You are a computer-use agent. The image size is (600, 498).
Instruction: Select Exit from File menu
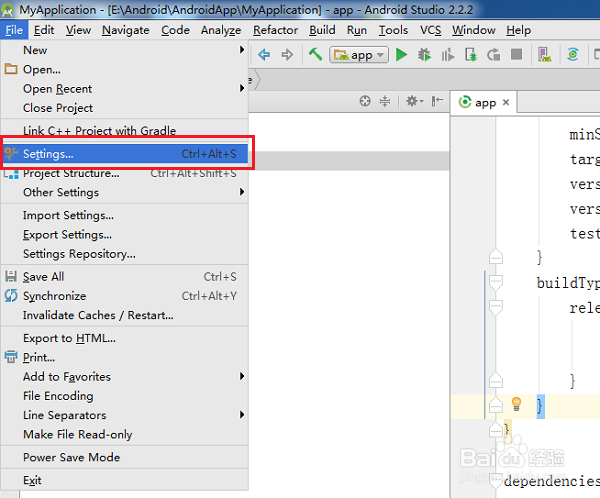coord(125,480)
